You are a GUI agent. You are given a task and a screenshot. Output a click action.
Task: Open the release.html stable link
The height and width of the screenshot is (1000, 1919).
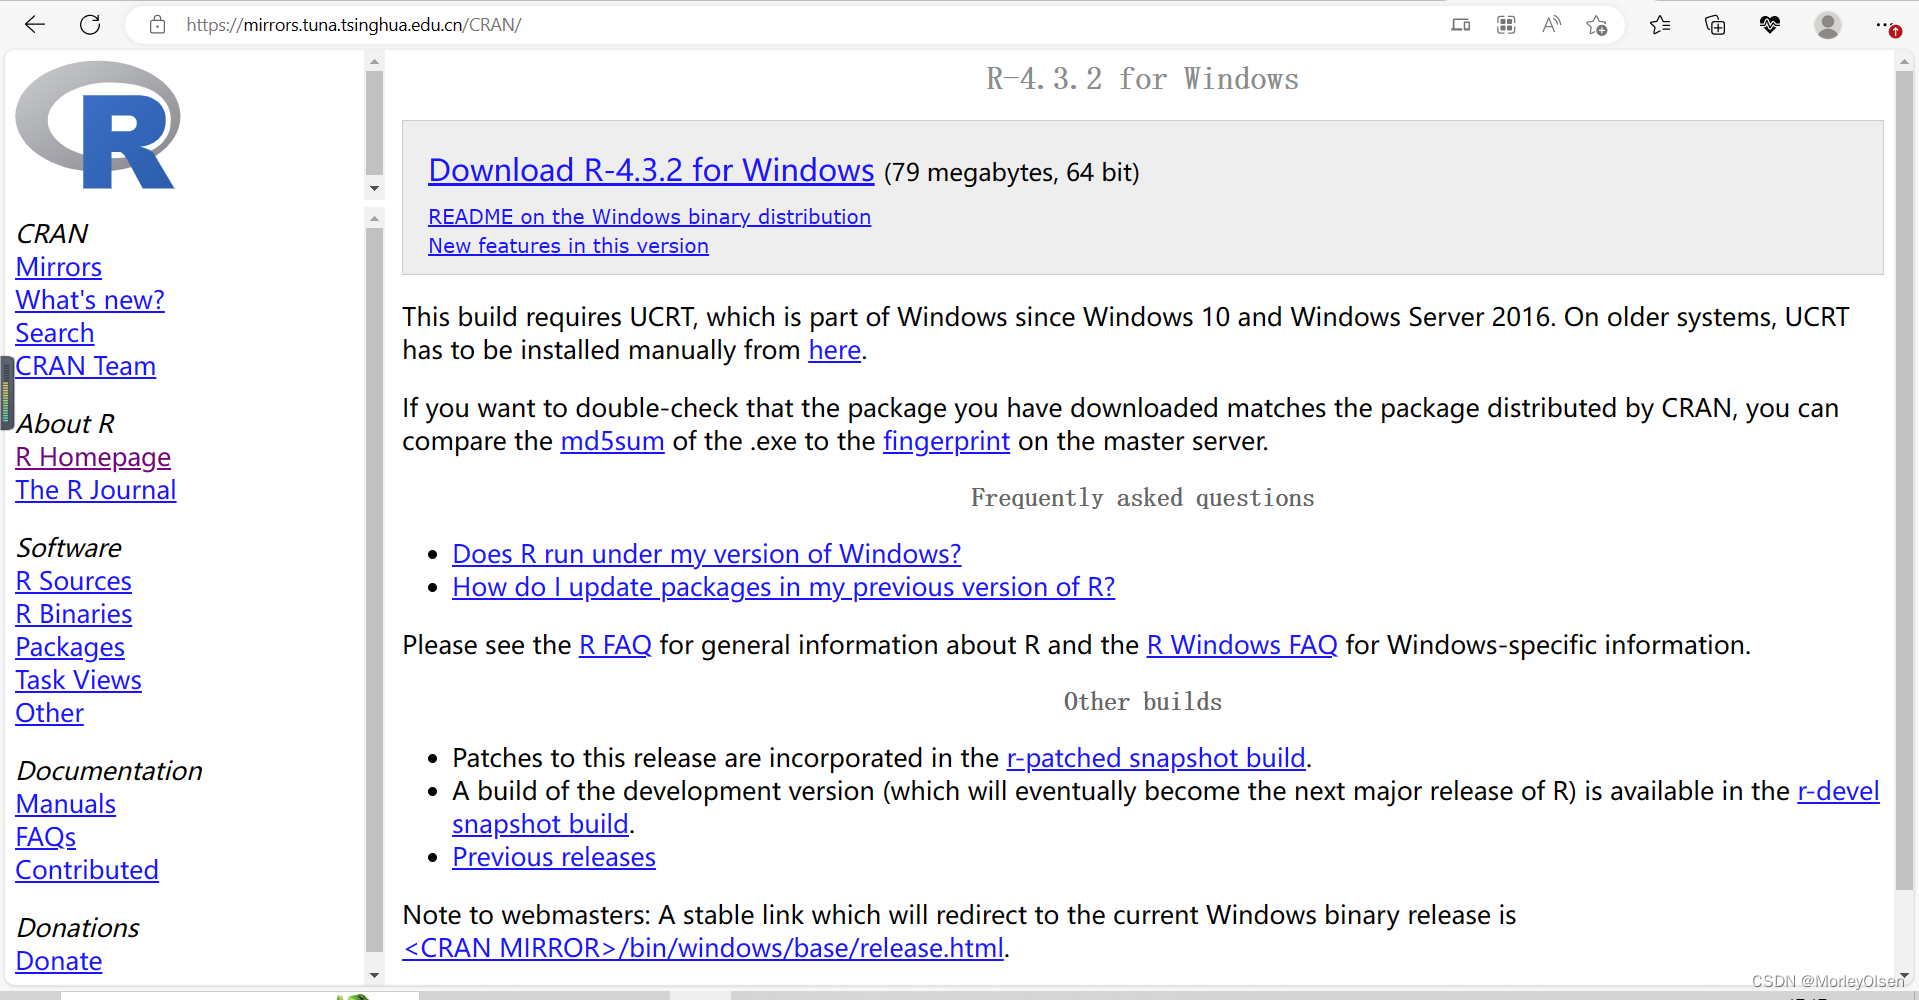[x=703, y=948]
